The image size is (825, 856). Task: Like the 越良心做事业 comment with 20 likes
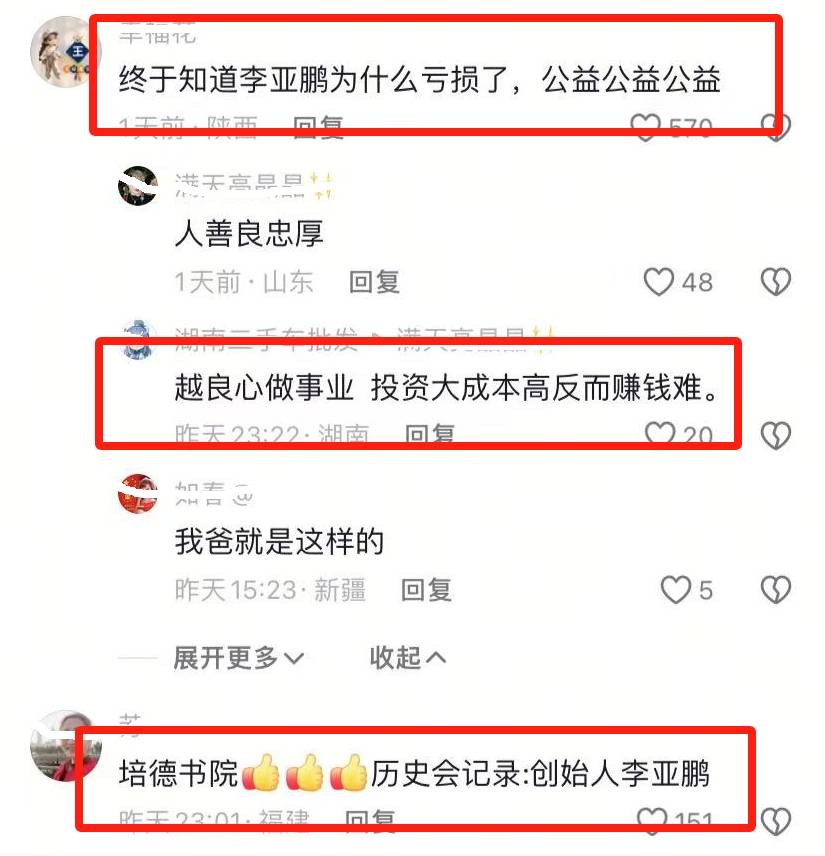660,435
